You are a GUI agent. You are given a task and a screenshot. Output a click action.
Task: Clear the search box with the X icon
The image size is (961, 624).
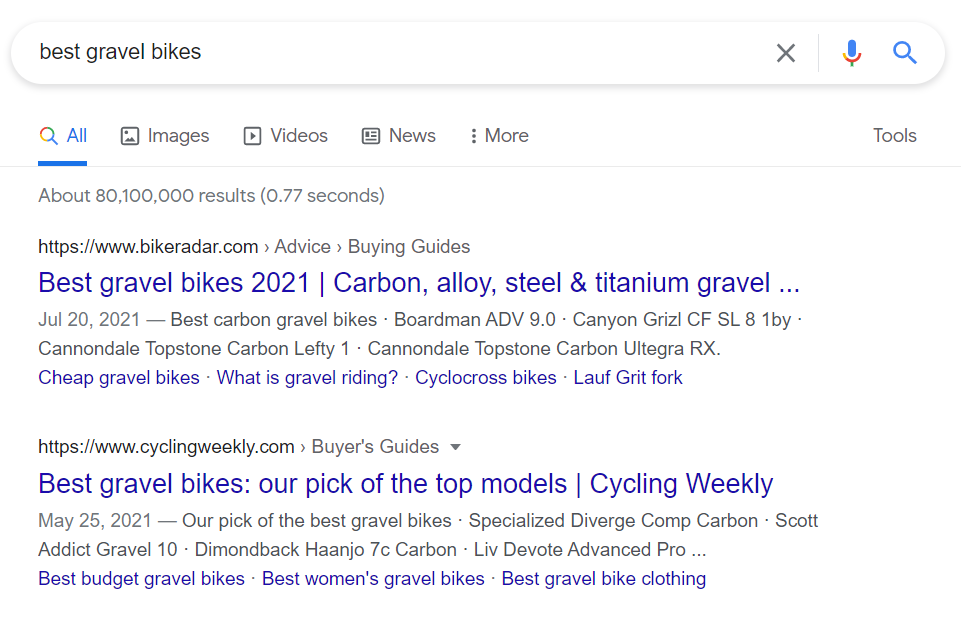click(786, 53)
